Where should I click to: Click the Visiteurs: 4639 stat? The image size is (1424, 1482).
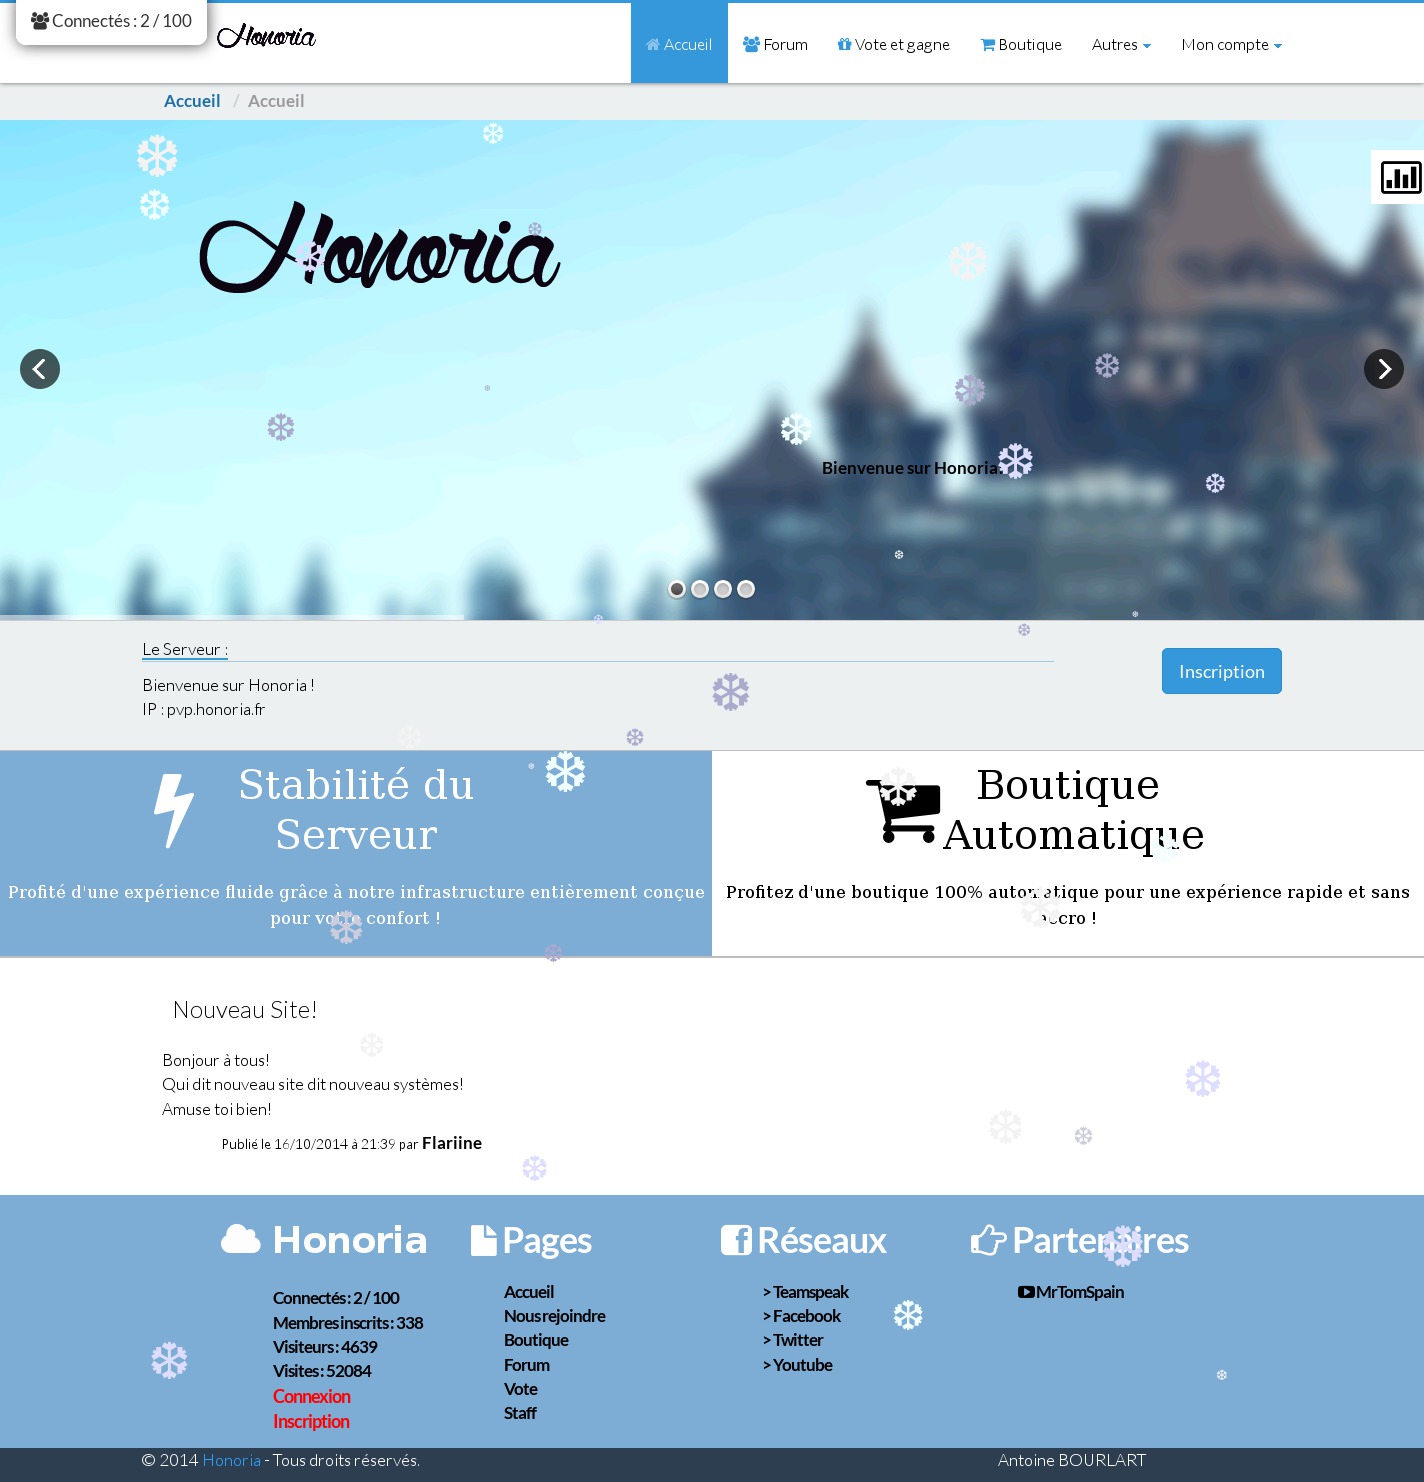(x=325, y=1347)
